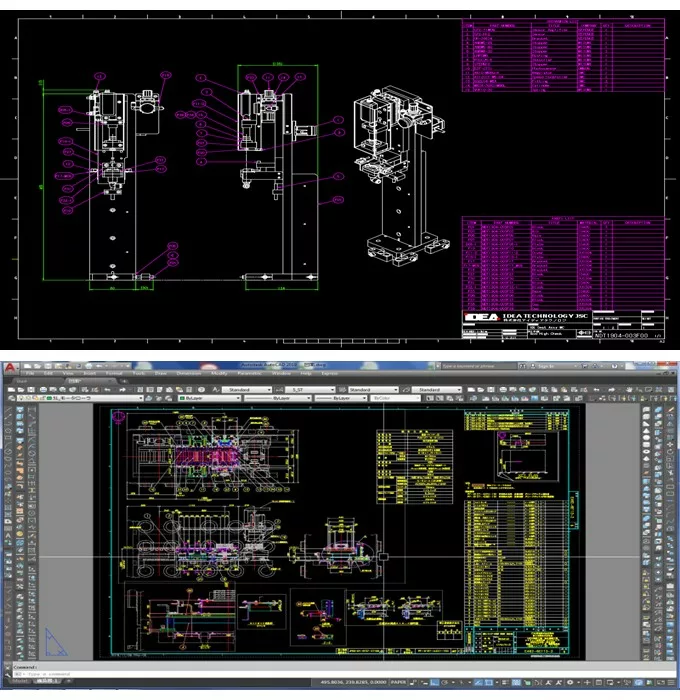Open the Help menu

pyautogui.click(x=306, y=373)
